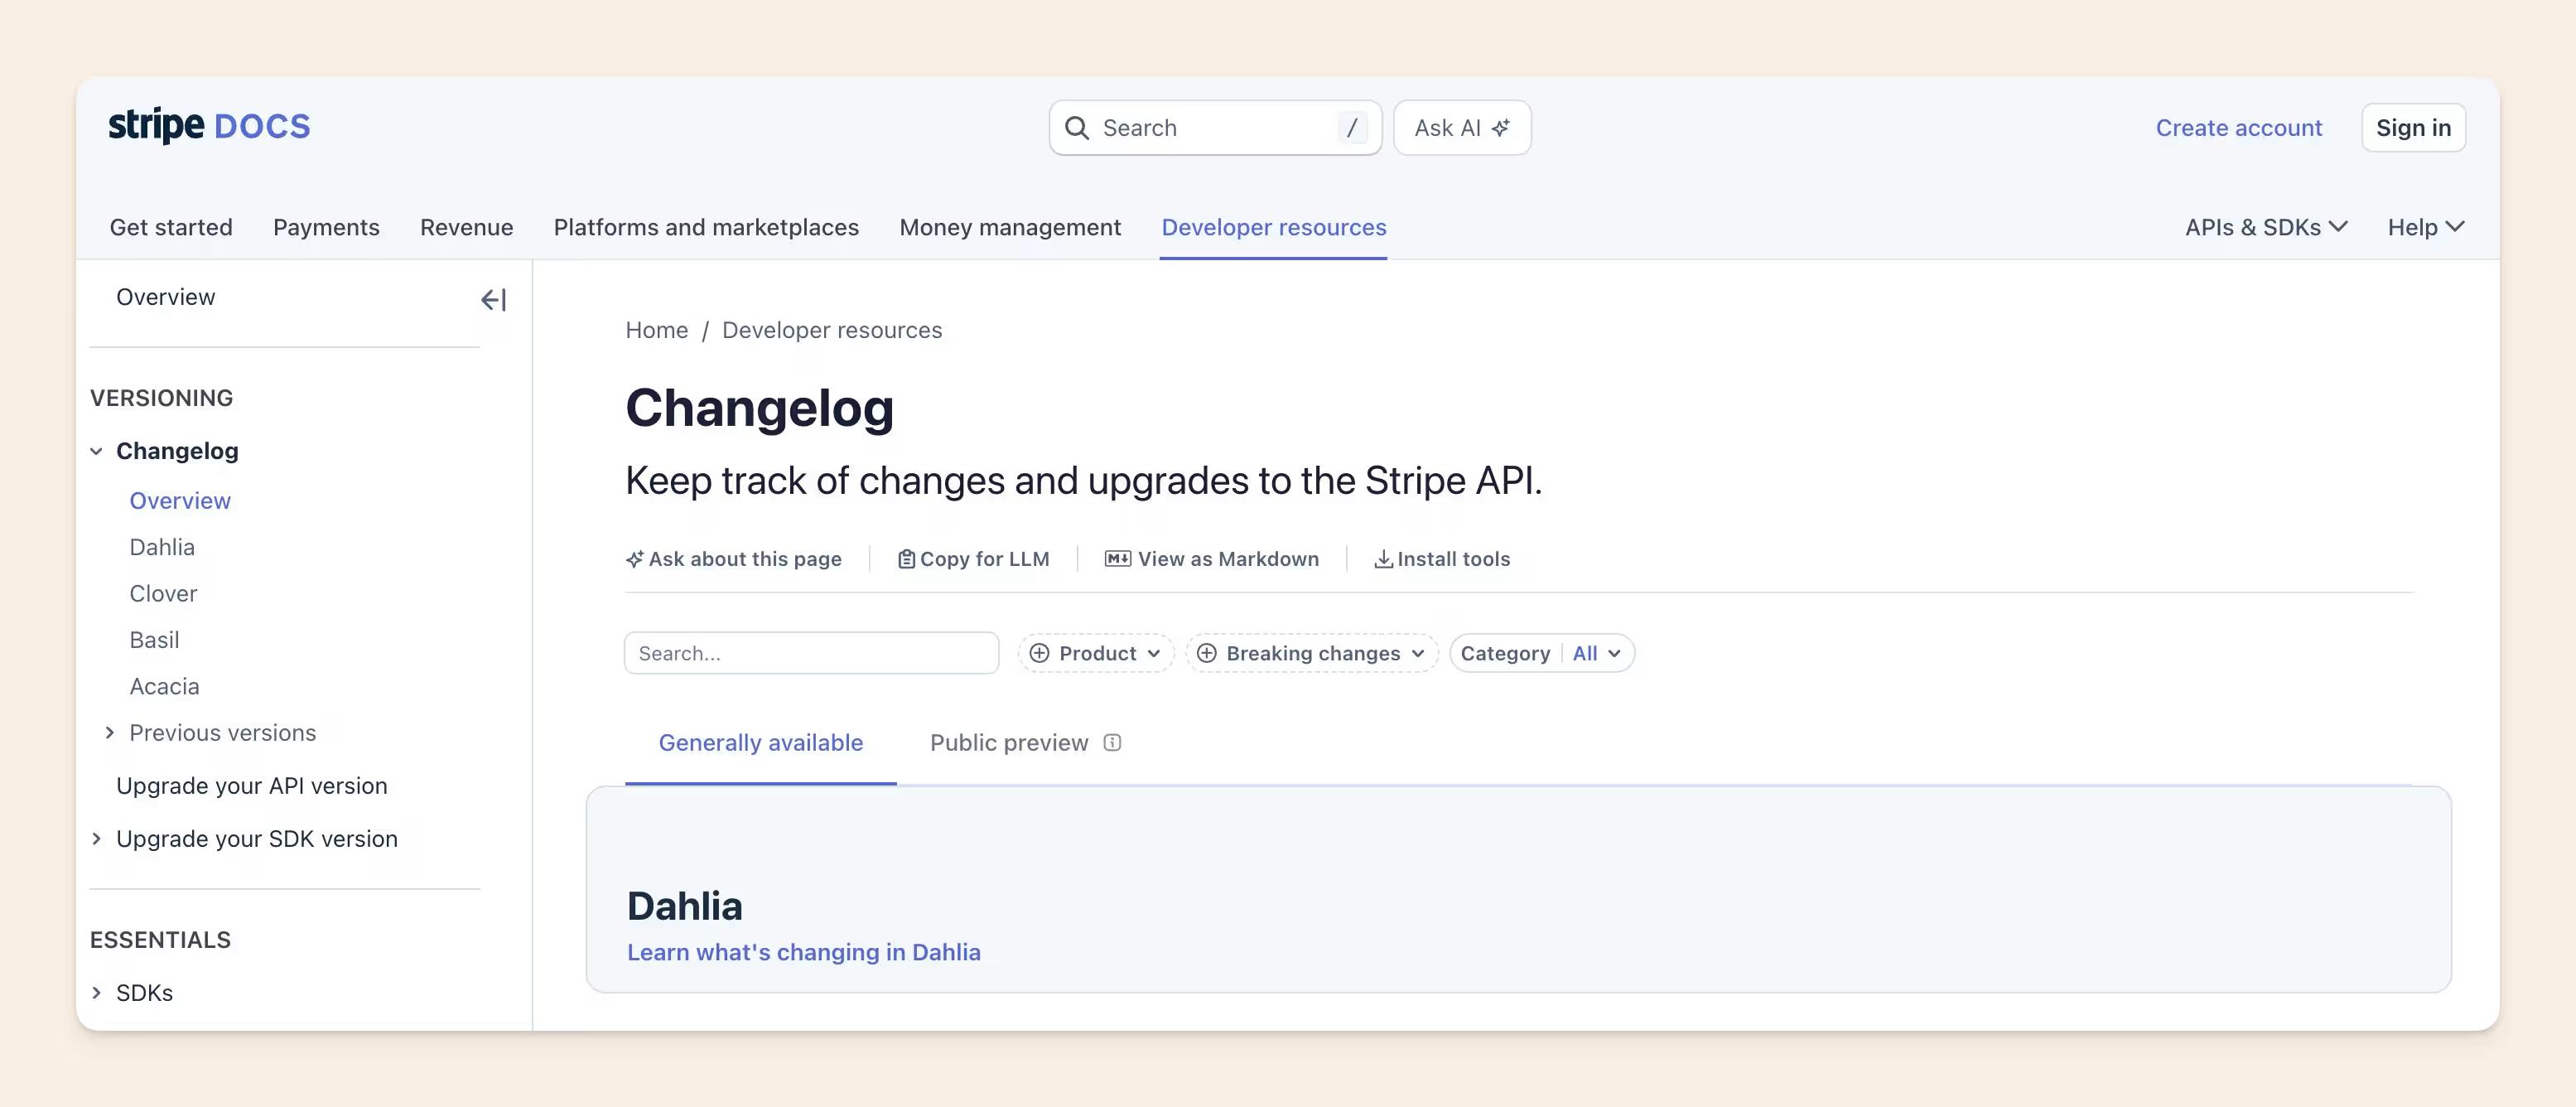Image resolution: width=2576 pixels, height=1107 pixels.
Task: Click the Stripe Docs logo
Action: pos(209,126)
